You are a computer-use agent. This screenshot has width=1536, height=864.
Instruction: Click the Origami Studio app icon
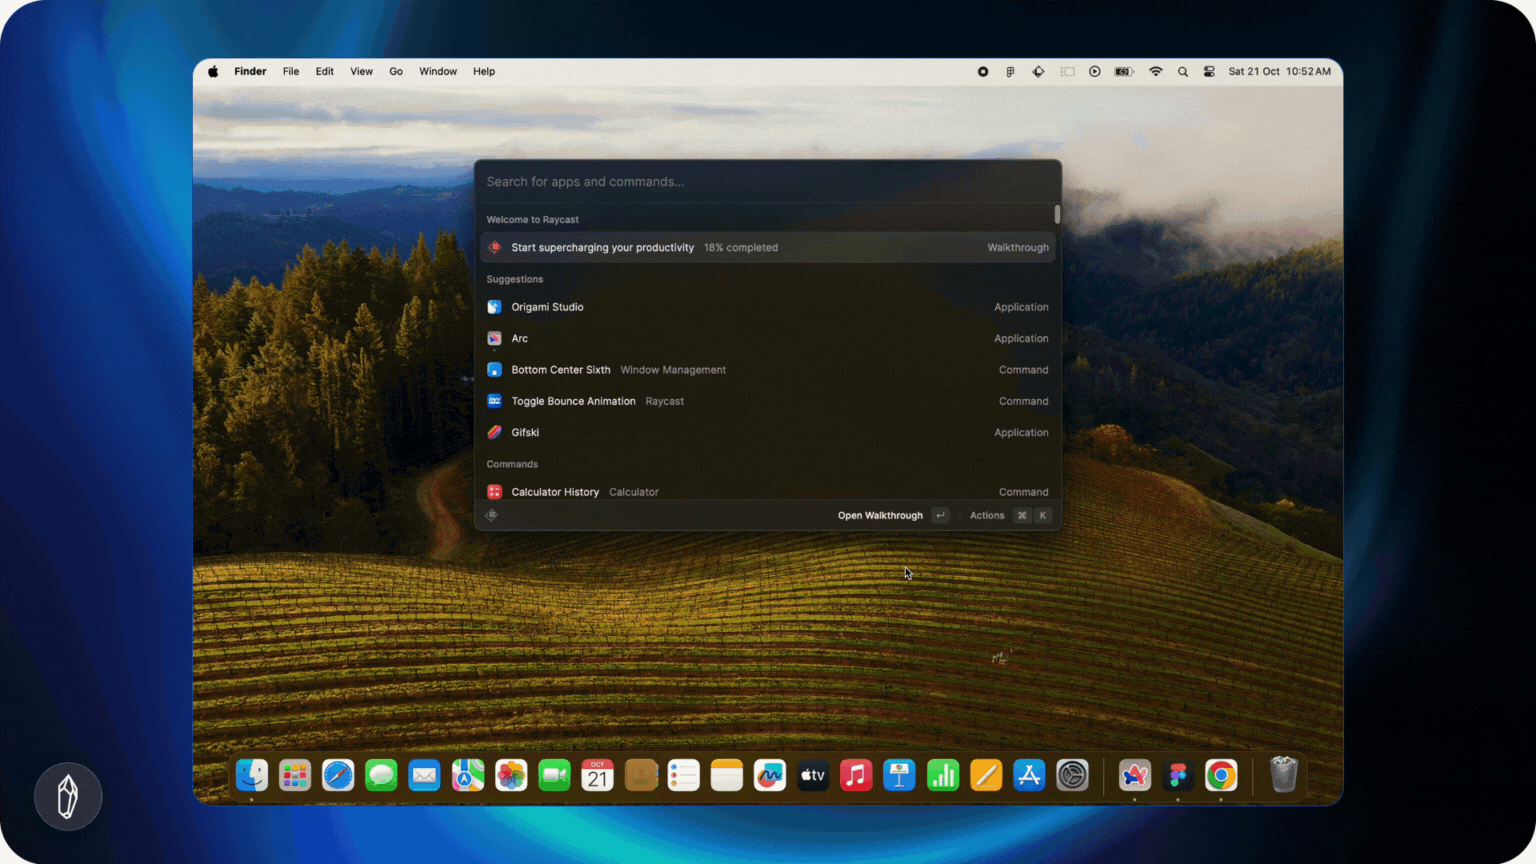[494, 307]
